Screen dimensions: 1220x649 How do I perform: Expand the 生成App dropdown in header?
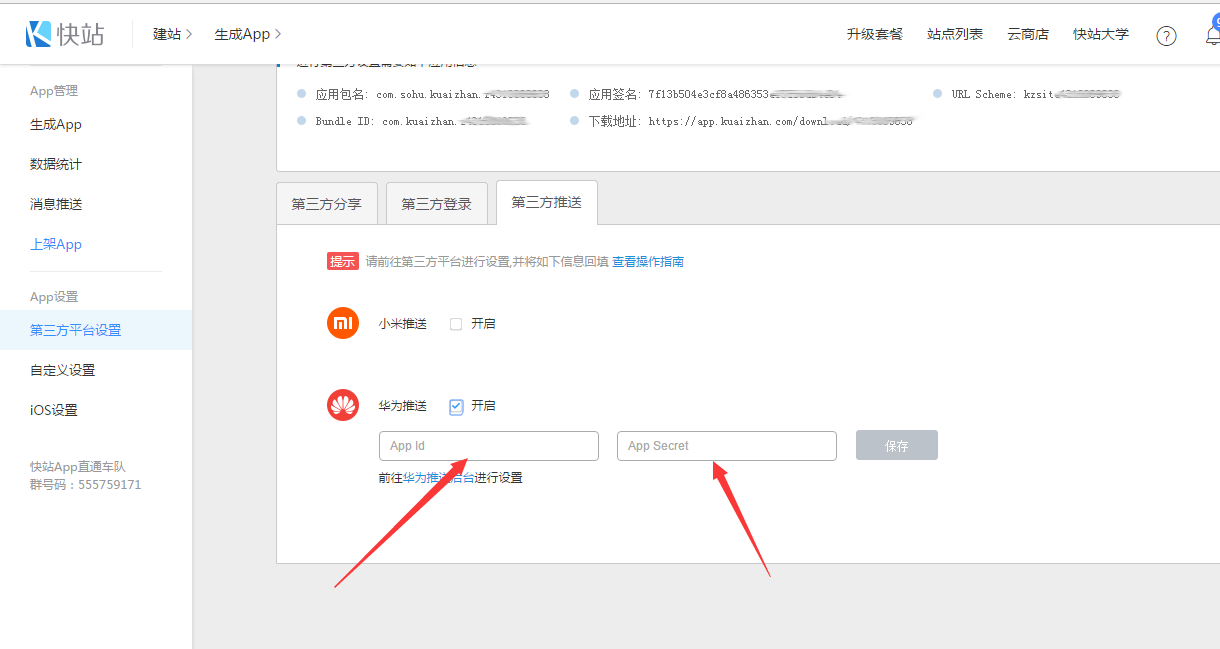[247, 34]
